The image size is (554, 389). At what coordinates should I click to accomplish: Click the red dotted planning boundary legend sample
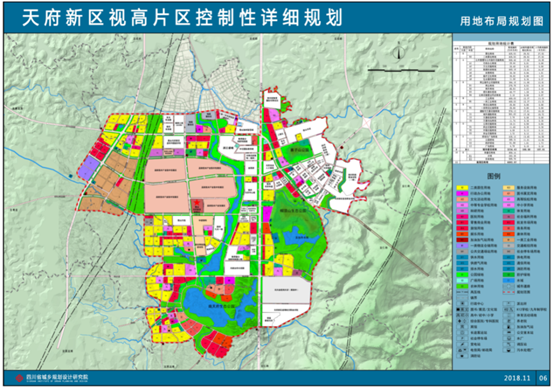pos(509,292)
